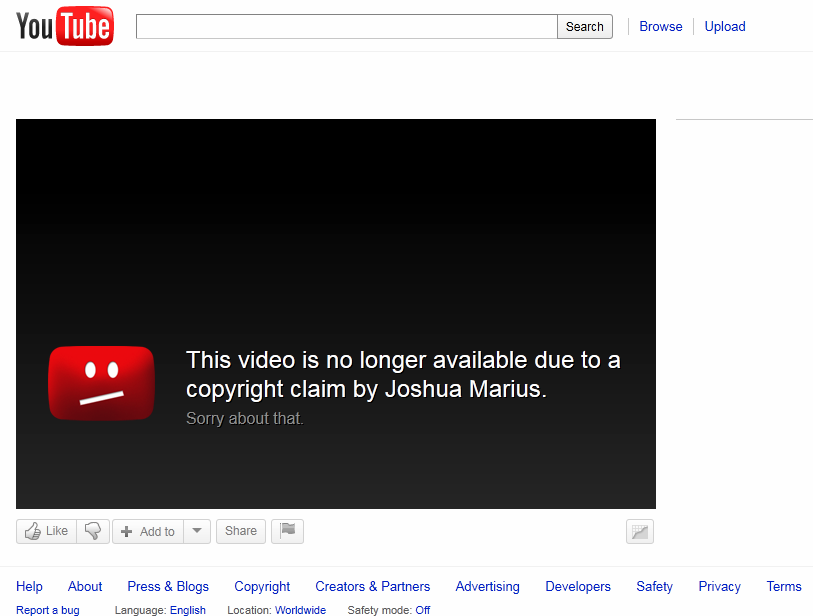Click the Add to button

148,531
